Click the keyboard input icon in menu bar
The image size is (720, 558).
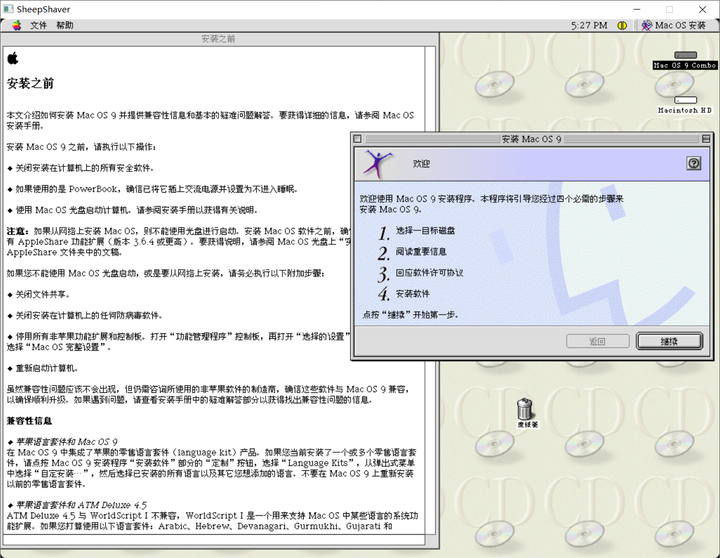[x=622, y=25]
